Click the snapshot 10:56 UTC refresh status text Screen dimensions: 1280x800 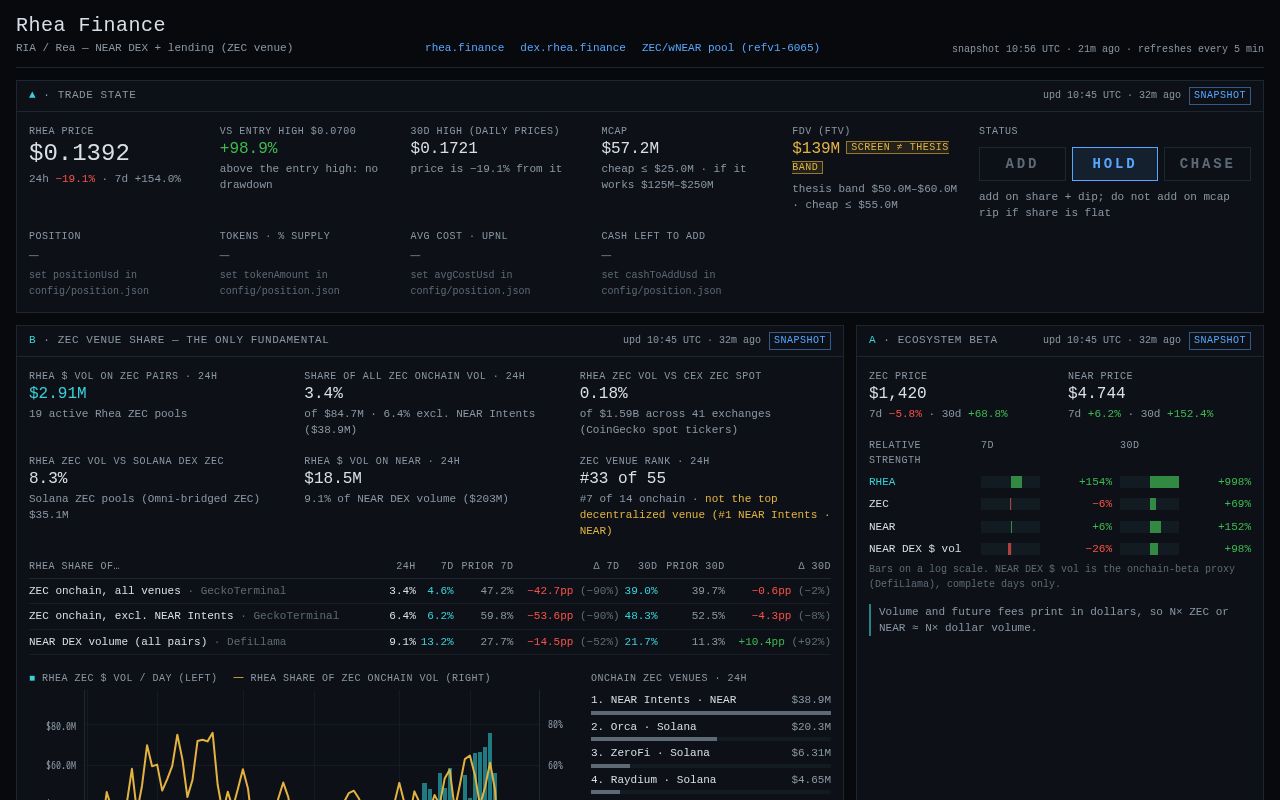1108,49
